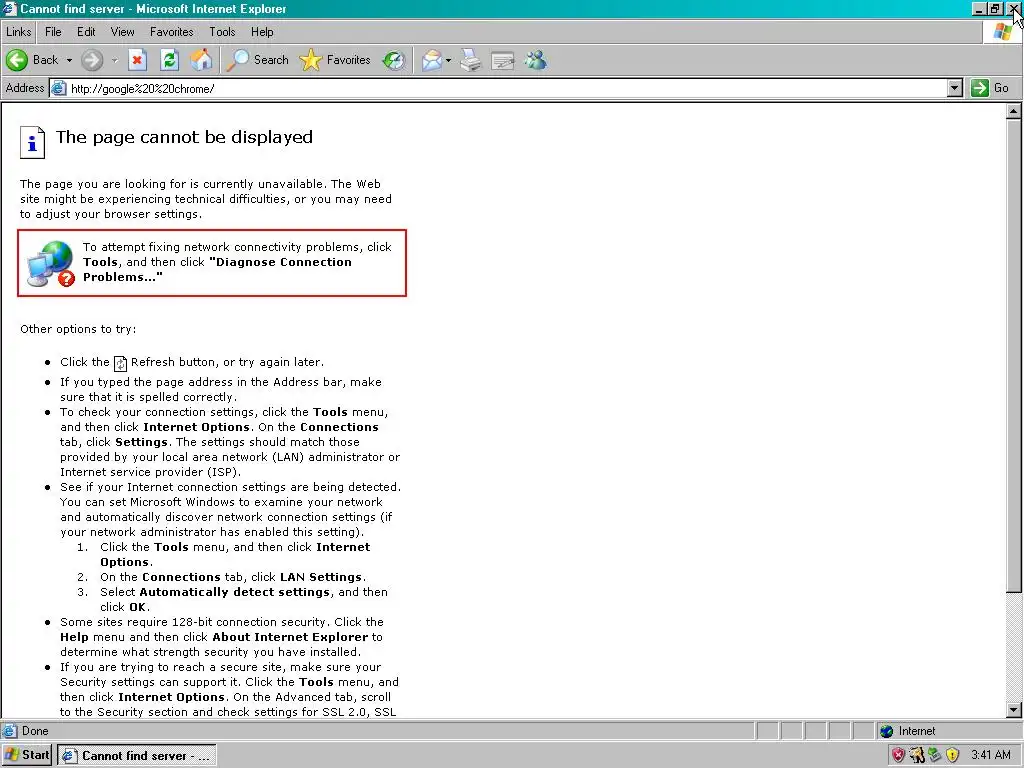Expand the Forward button history dropdown arrow
The image size is (1024, 768).
point(114,60)
